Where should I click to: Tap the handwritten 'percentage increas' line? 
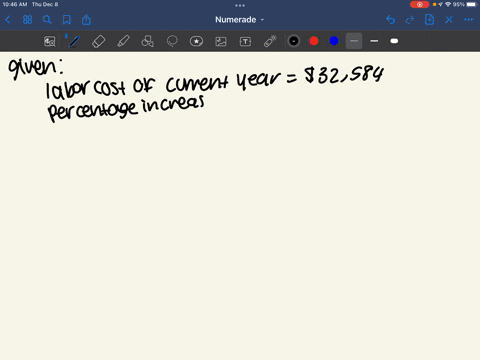(x=126, y=108)
